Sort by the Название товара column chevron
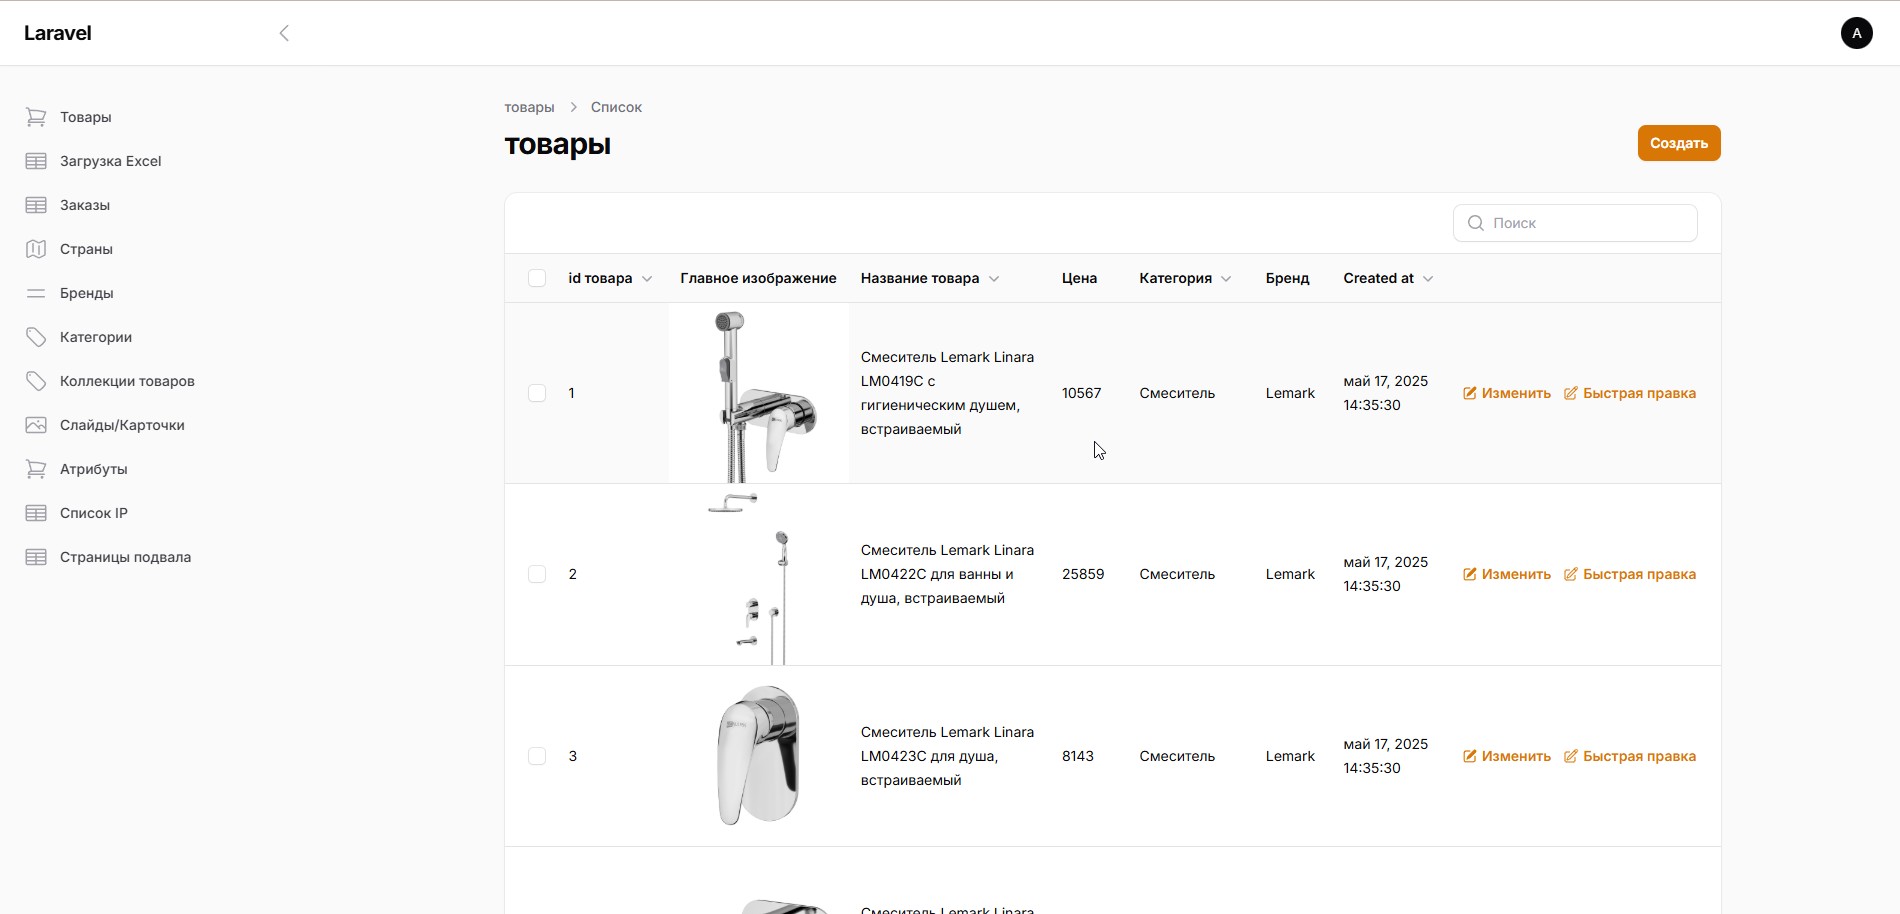 pyautogui.click(x=994, y=279)
